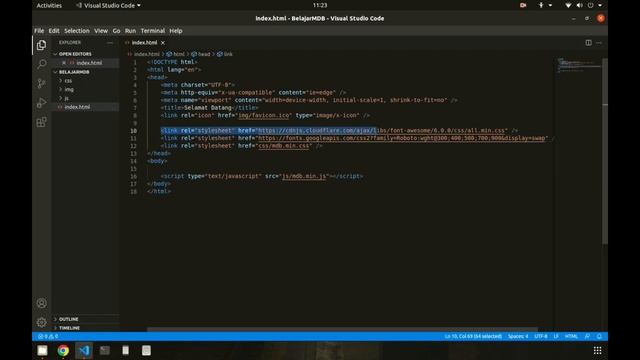This screenshot has width=640, height=360.
Task: Click the screen recording indicator in top bar
Action: point(523,5)
